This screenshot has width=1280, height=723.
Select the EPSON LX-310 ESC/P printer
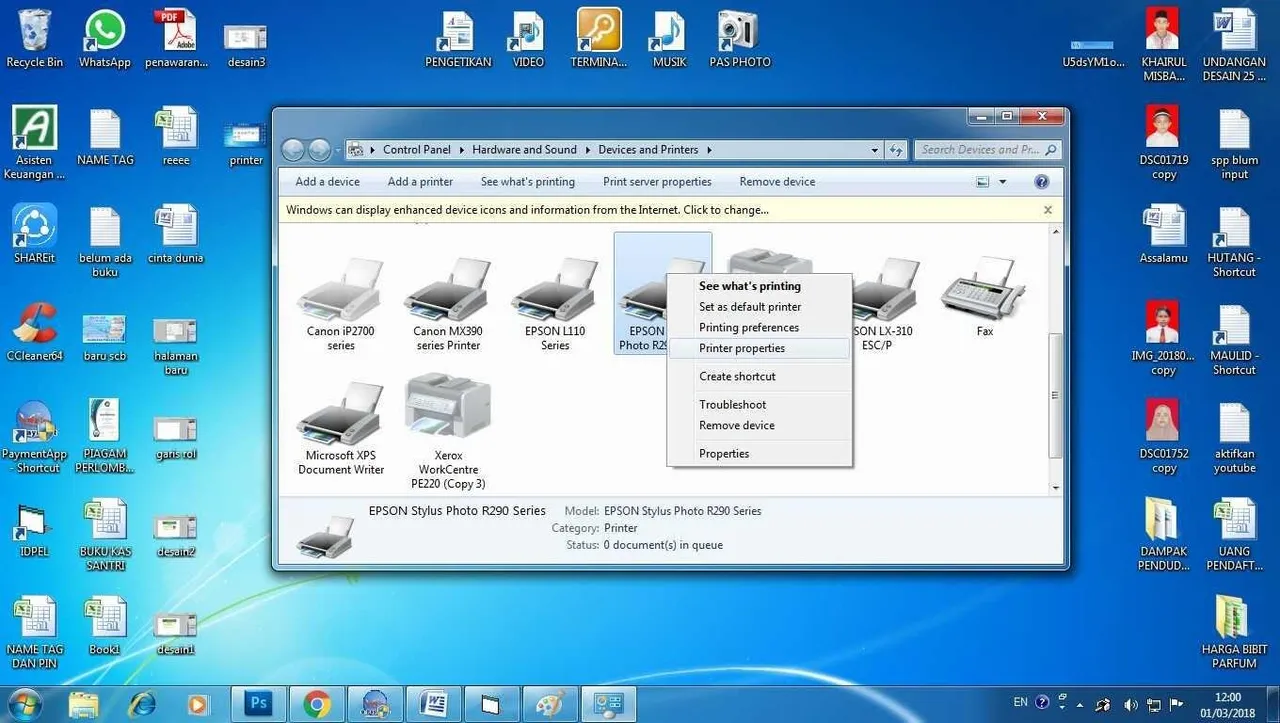point(883,303)
